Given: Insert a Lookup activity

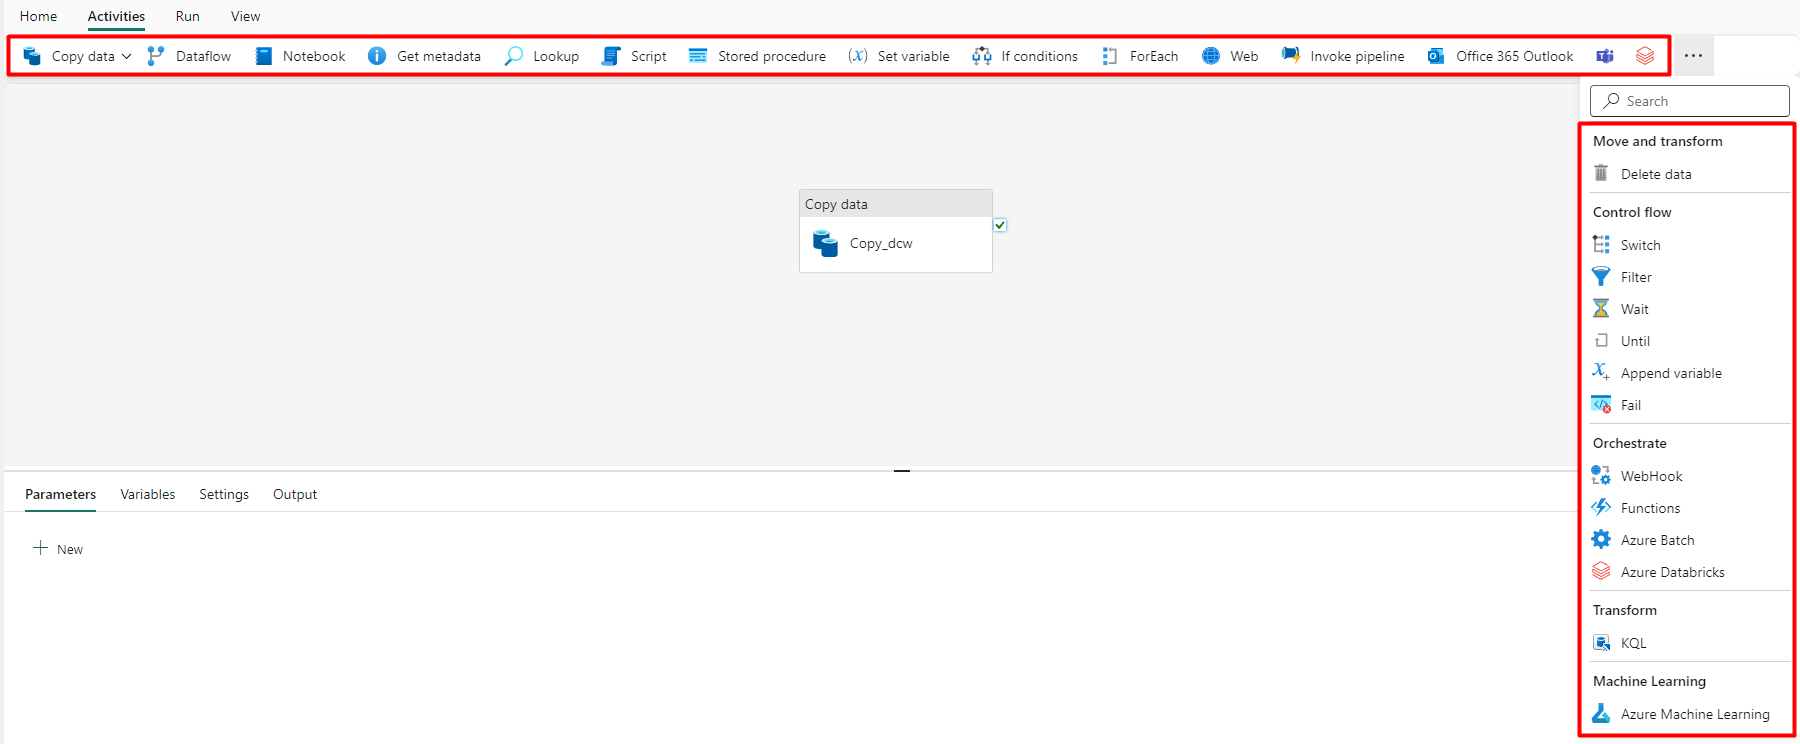Looking at the screenshot, I should tap(542, 56).
